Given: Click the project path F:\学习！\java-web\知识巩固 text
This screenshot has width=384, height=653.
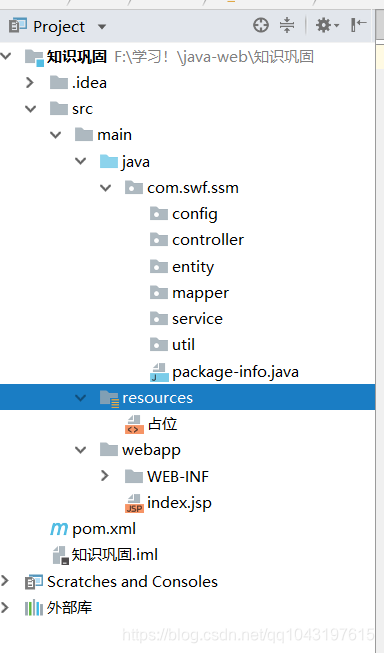Looking at the screenshot, I should pos(214,57).
